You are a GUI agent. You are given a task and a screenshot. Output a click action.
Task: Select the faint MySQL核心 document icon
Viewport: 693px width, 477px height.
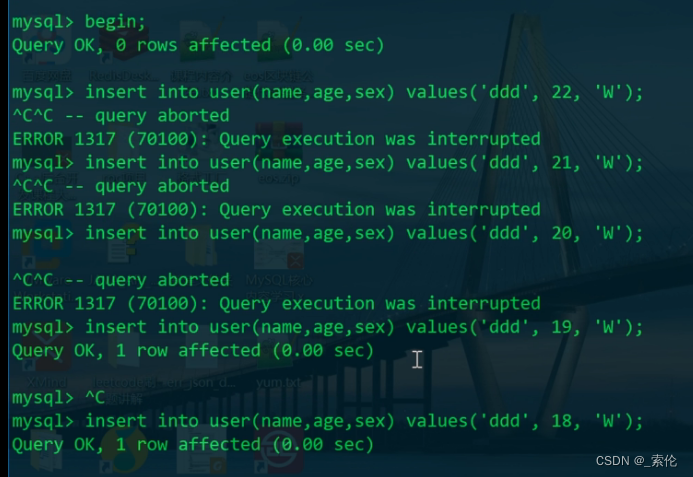tap(278, 272)
